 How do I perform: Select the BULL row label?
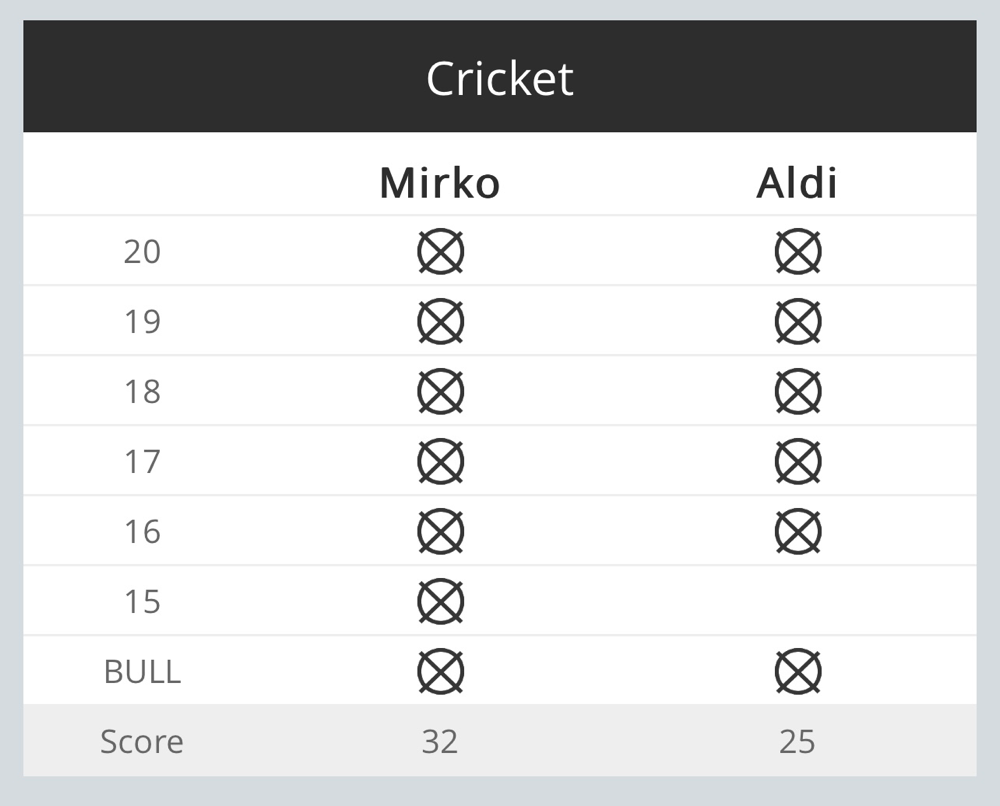click(x=142, y=672)
